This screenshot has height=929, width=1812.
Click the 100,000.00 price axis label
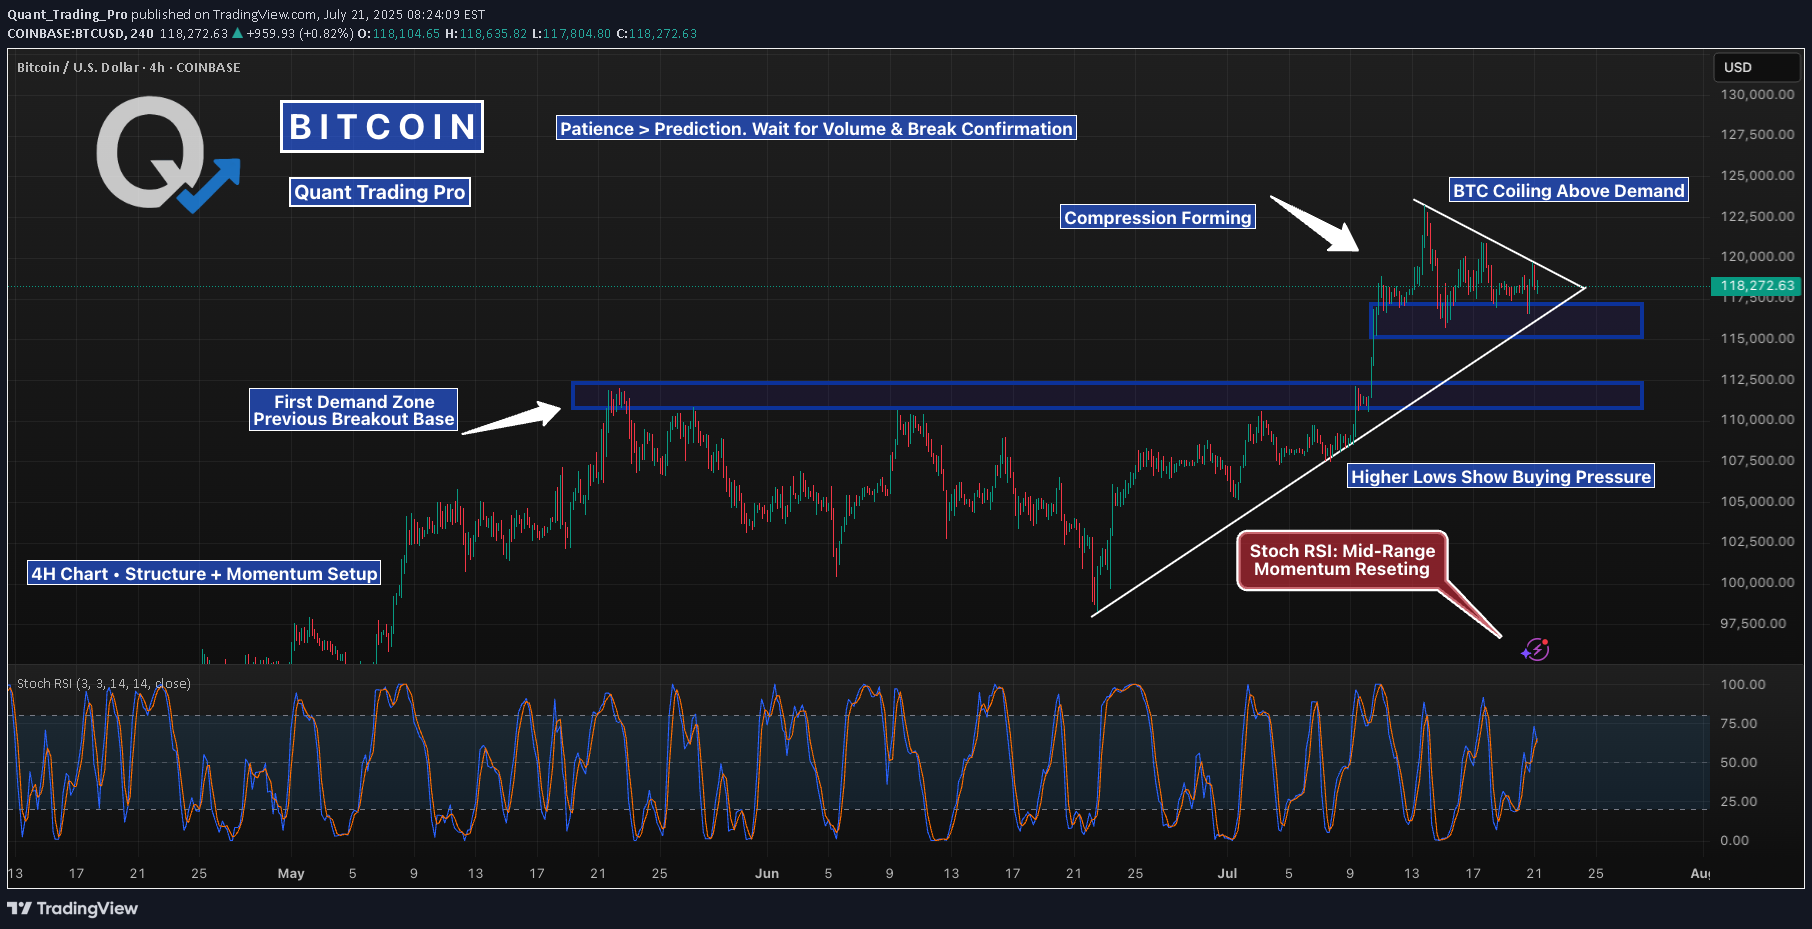(1757, 582)
